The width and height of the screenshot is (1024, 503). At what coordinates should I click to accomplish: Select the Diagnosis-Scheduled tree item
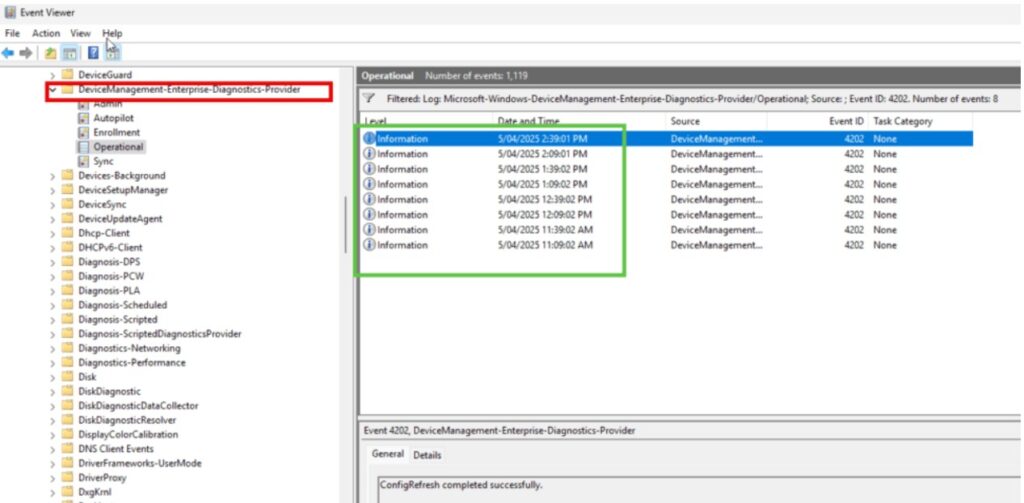click(123, 304)
